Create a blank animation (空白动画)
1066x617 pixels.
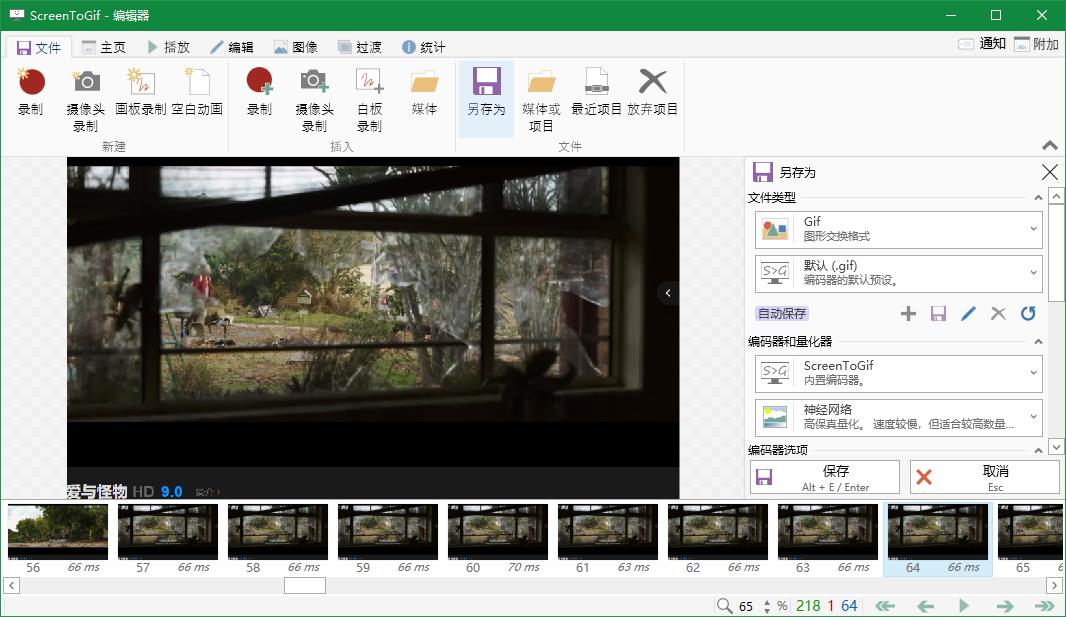(197, 92)
